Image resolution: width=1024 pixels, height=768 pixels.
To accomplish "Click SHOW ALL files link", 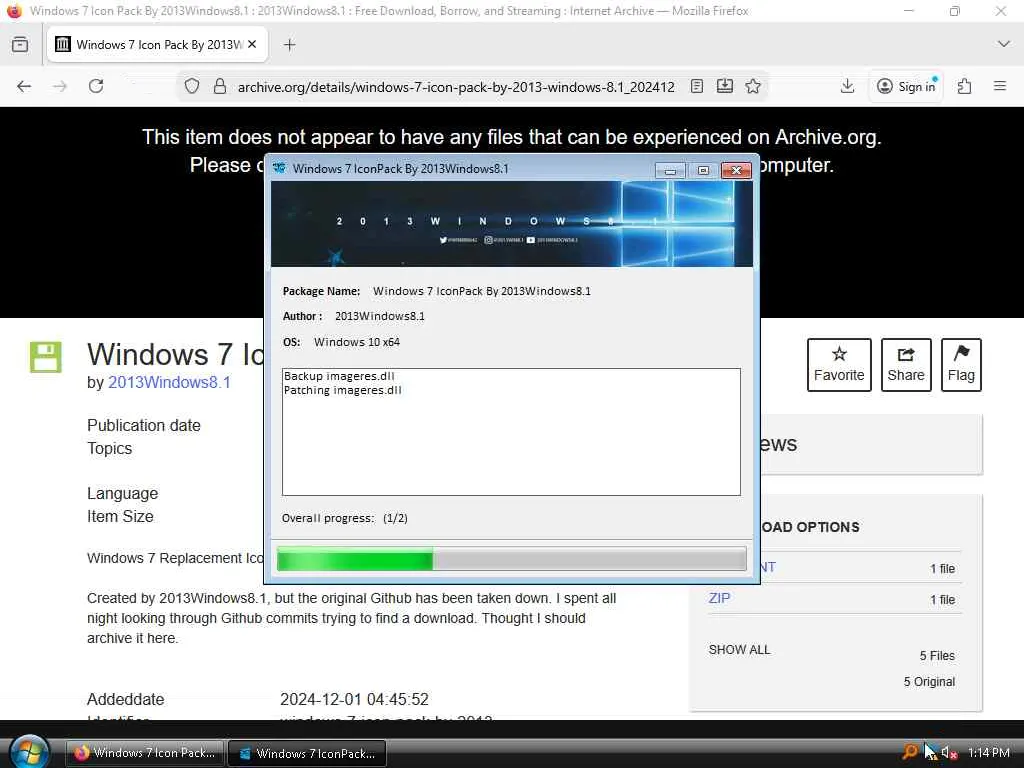I will [739, 650].
